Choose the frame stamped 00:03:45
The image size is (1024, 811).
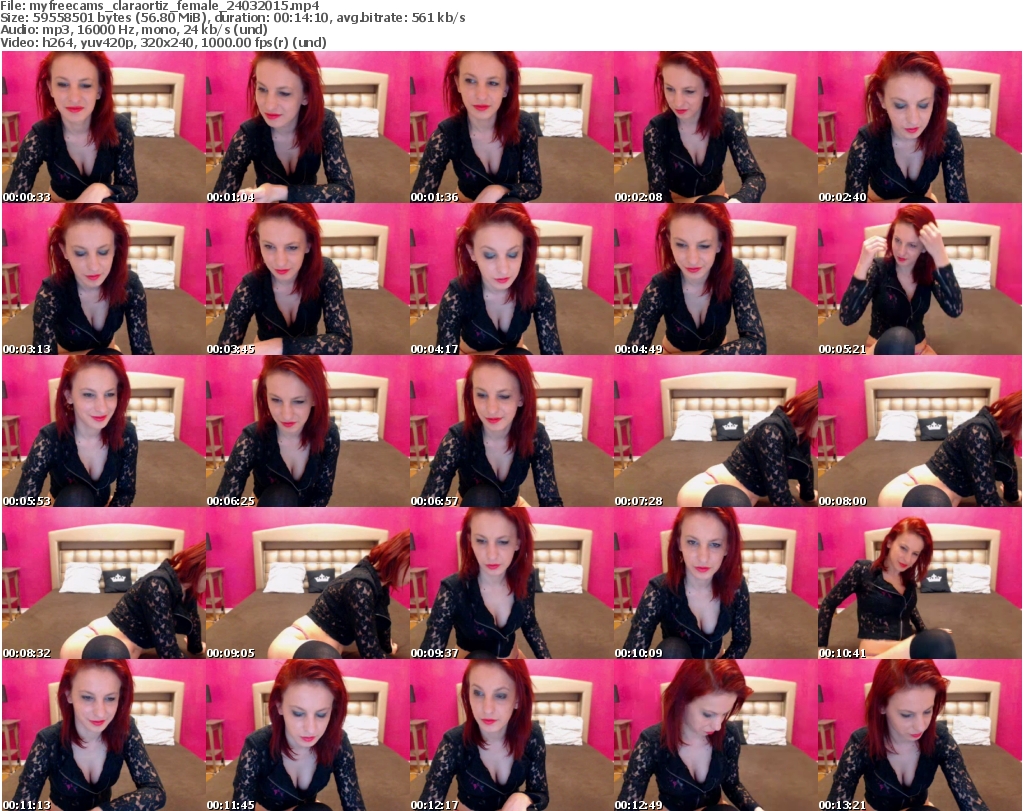[308, 279]
